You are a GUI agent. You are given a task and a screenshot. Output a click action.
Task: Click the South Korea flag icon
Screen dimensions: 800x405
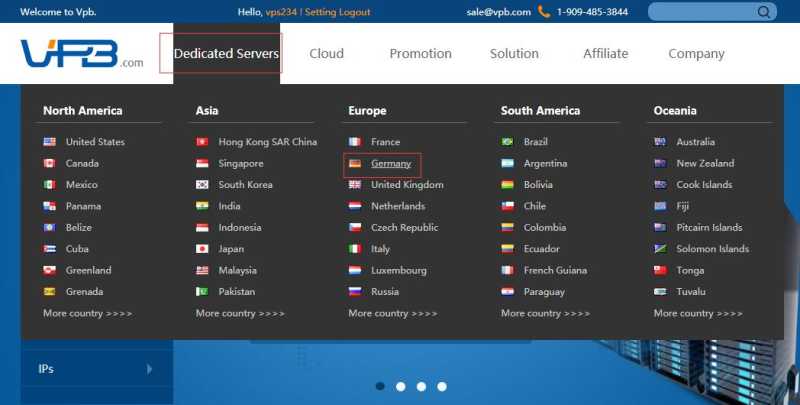[202, 185]
